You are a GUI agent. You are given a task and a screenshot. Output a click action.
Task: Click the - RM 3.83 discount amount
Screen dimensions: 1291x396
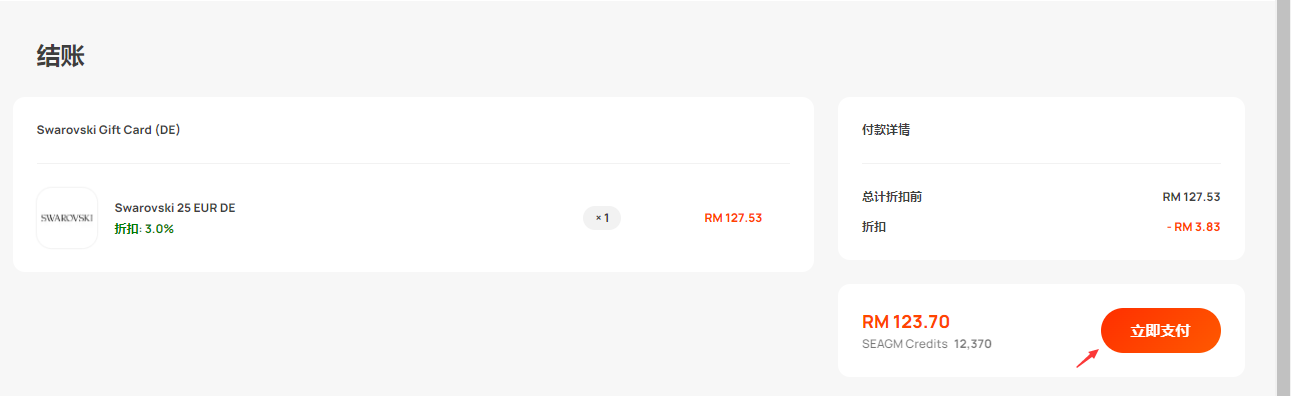[x=1193, y=227]
